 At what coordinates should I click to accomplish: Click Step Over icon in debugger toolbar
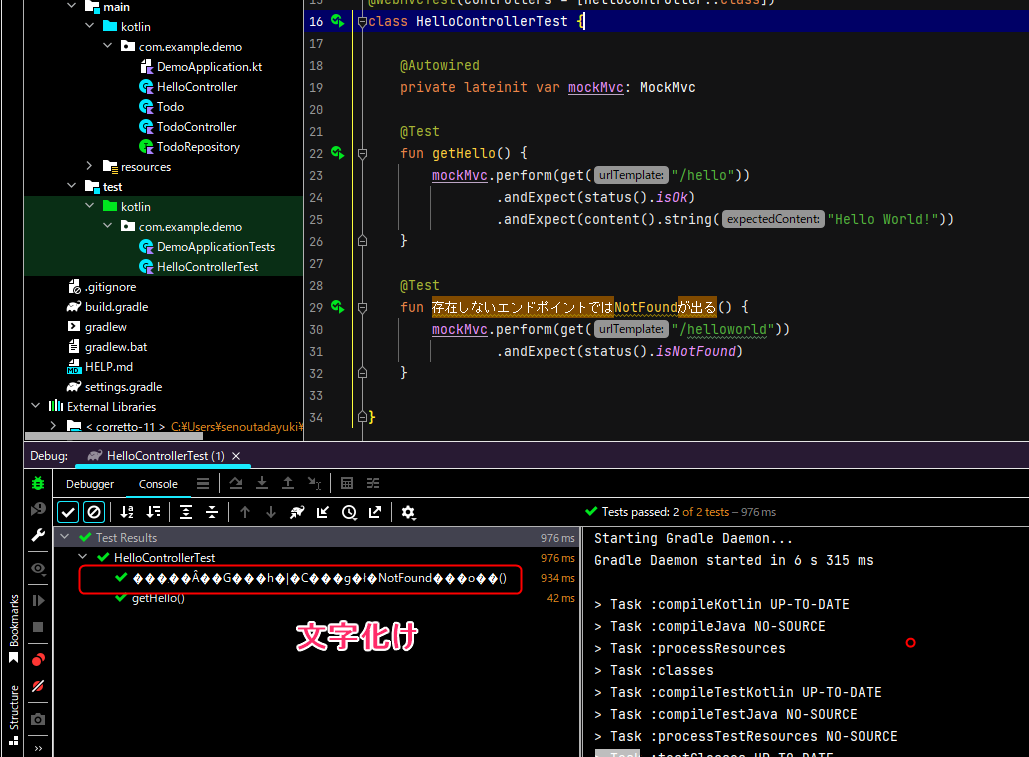tap(236, 483)
